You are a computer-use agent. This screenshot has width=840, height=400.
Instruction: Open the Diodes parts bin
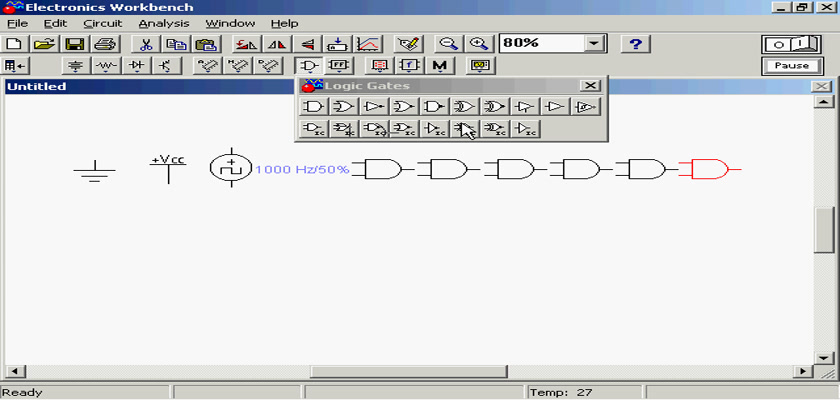coord(136,66)
